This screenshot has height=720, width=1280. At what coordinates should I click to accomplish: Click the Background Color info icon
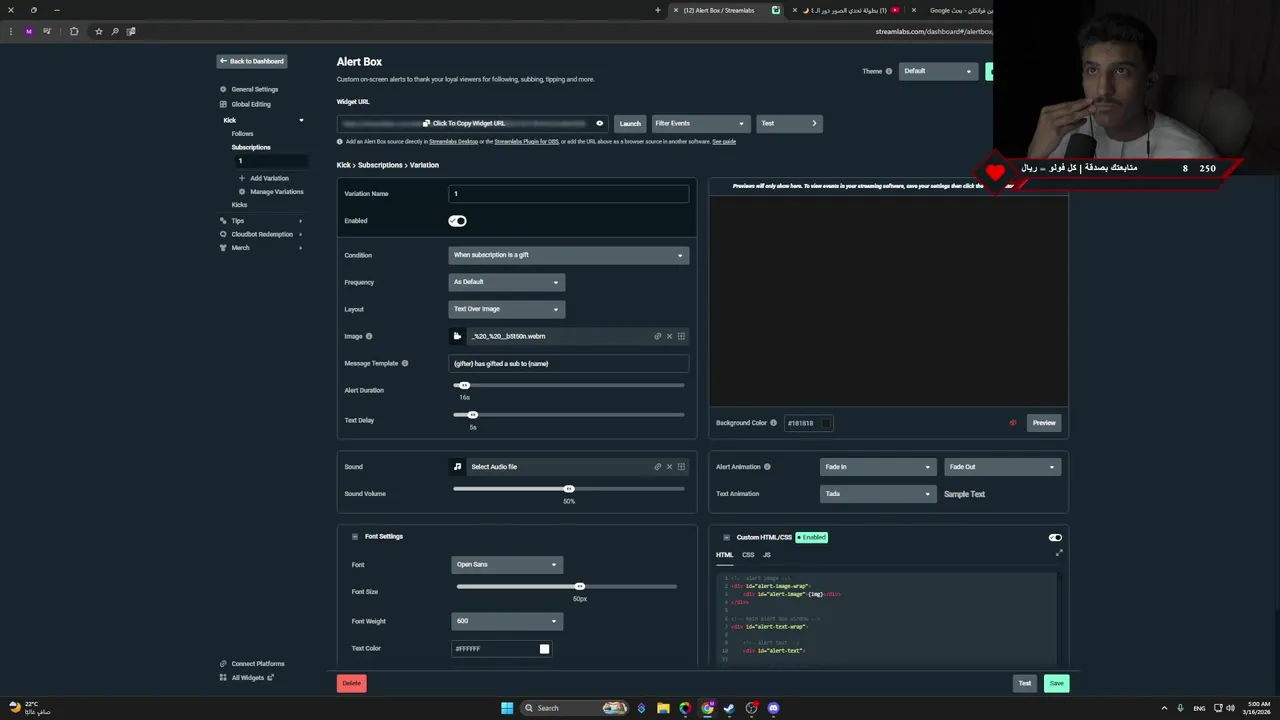point(773,423)
